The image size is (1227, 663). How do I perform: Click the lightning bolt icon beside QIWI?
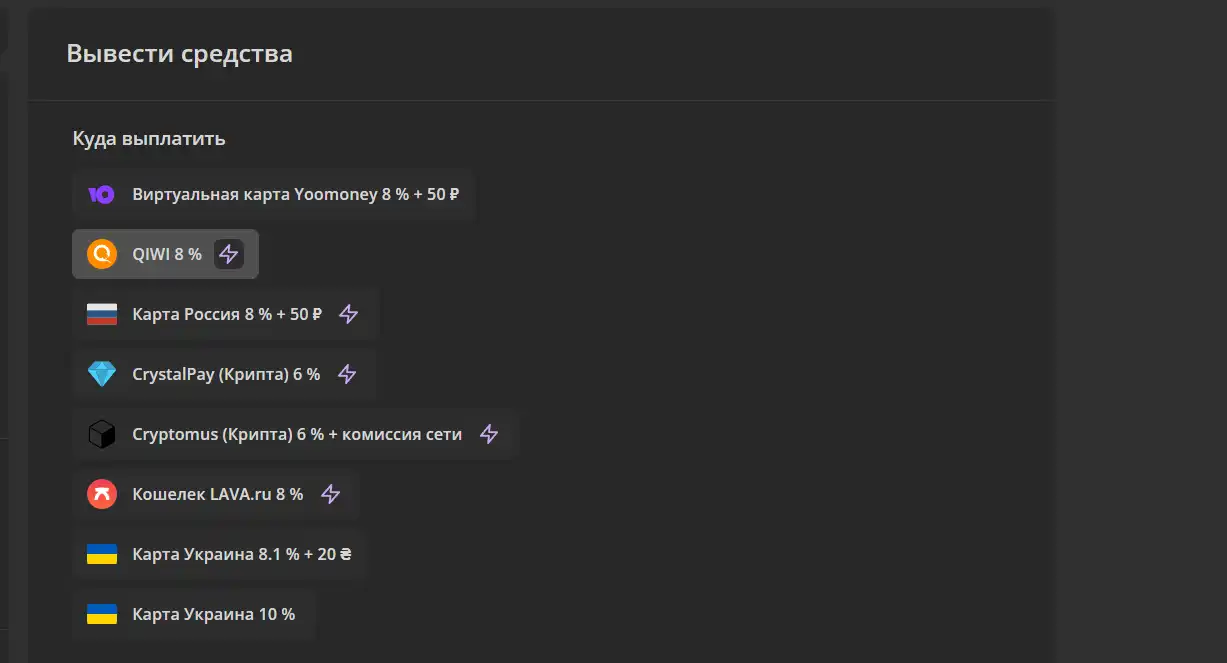click(x=229, y=254)
